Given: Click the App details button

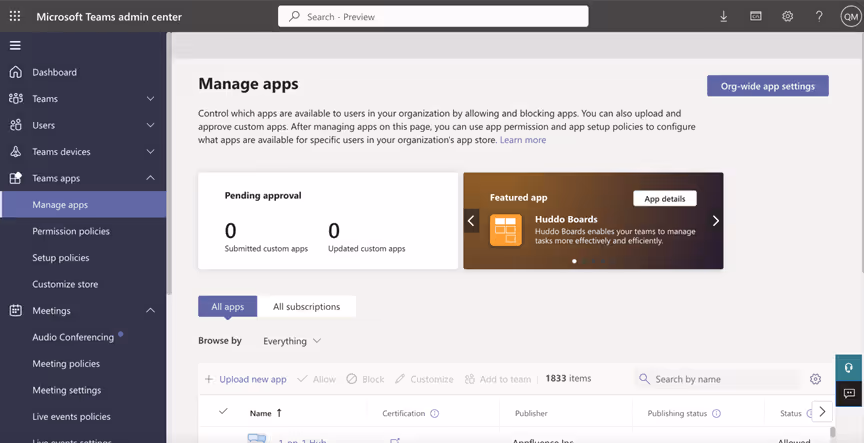Looking at the screenshot, I should point(665,198).
